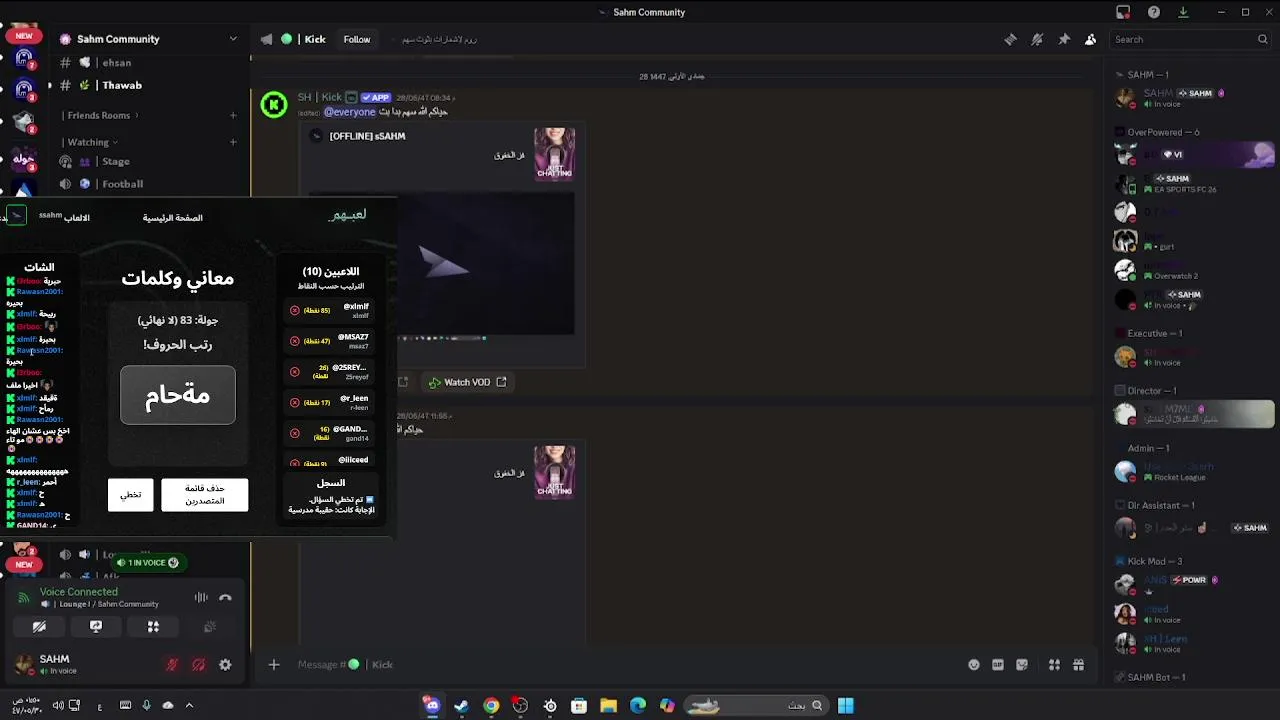
Task: Mention everyone tag in Kick message
Action: [x=349, y=112]
